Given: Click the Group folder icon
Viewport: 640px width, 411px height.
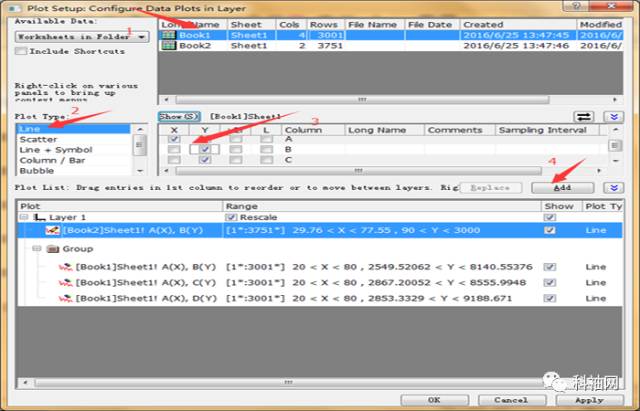Looking at the screenshot, I should tap(53, 249).
